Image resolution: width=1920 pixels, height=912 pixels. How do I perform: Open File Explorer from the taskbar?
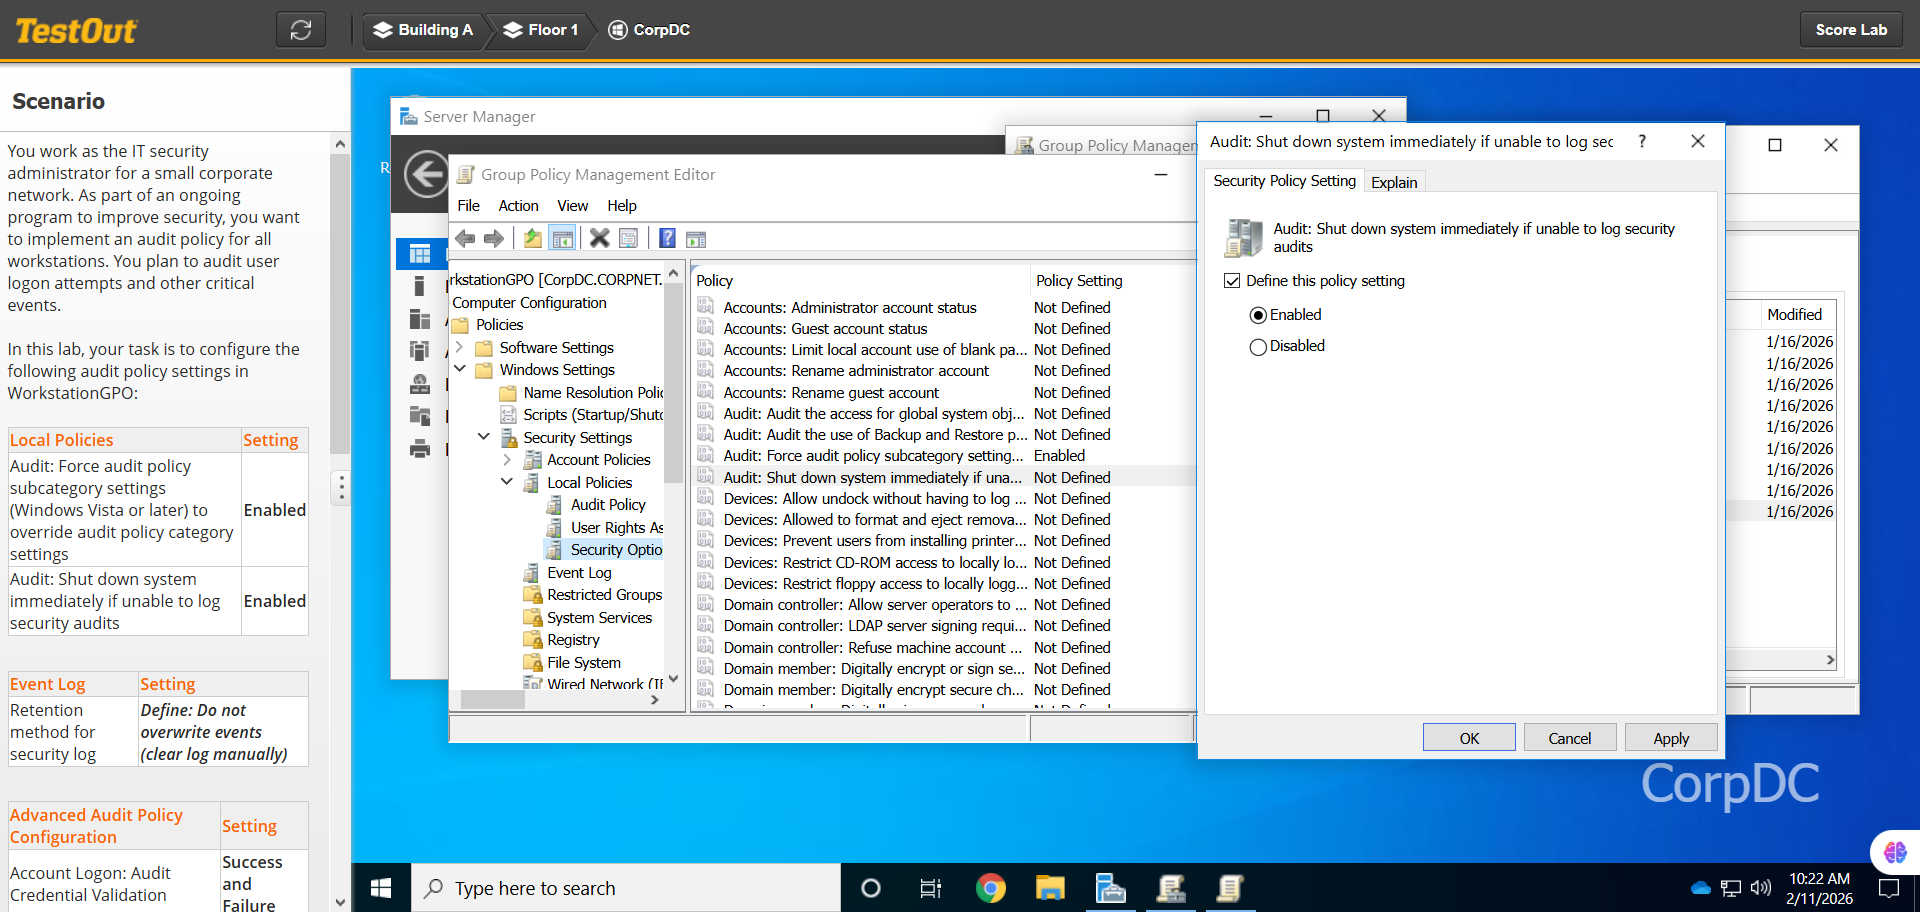(x=1050, y=888)
